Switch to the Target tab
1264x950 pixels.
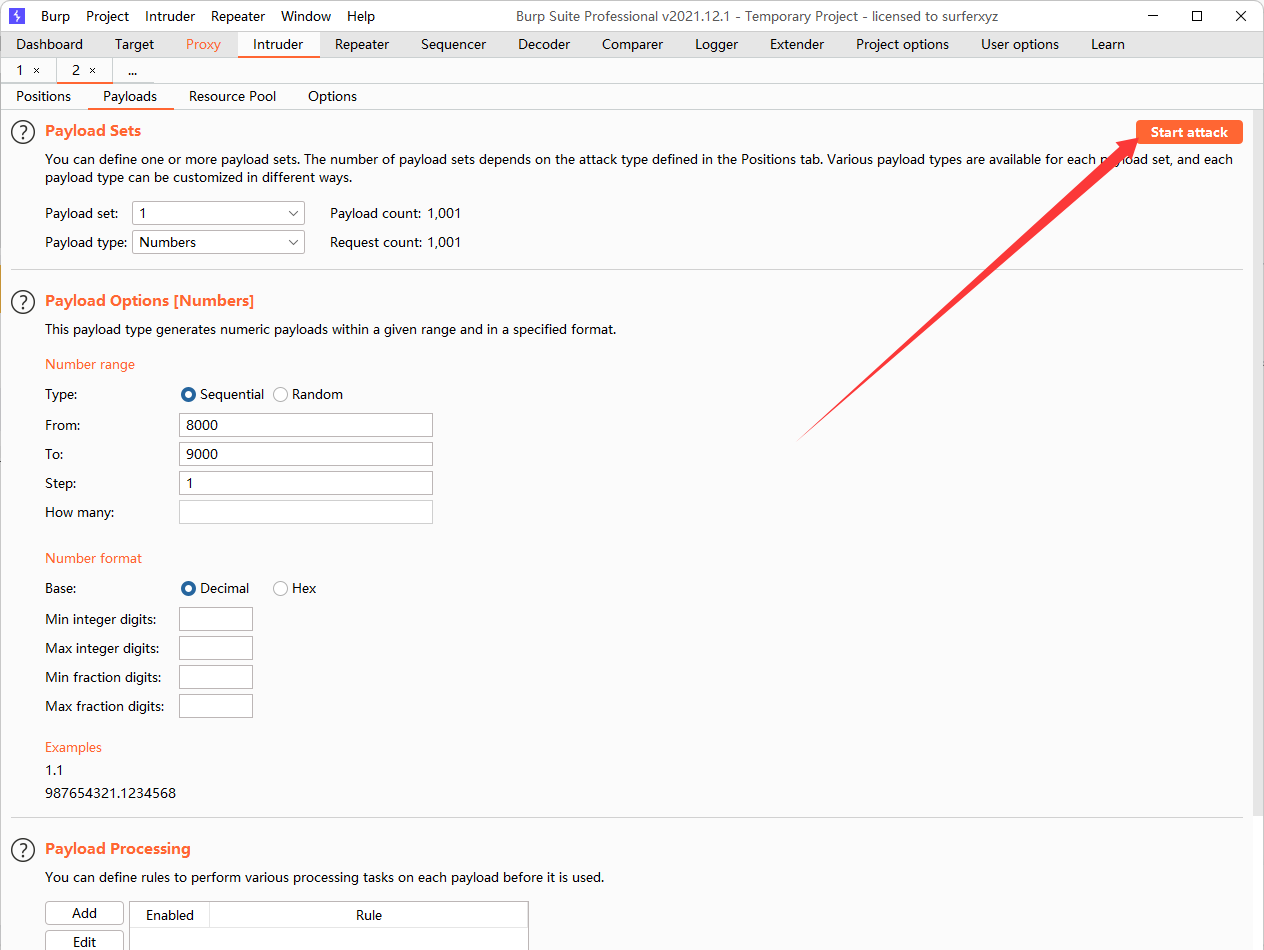(x=134, y=44)
